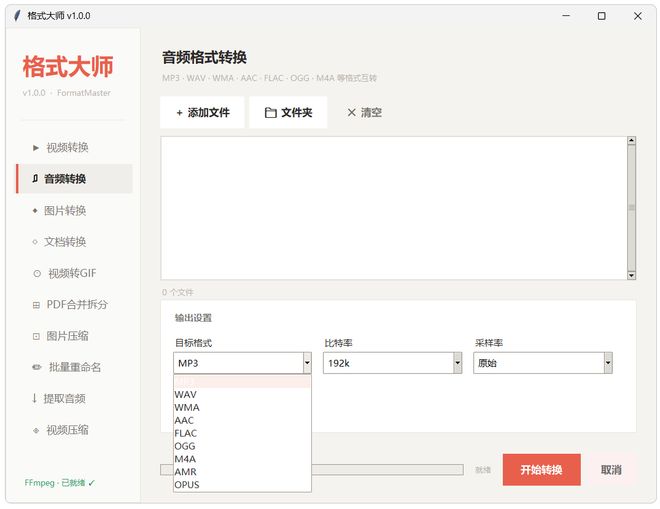Click the empty file list area
This screenshot has height=509, width=660.
pos(394,208)
